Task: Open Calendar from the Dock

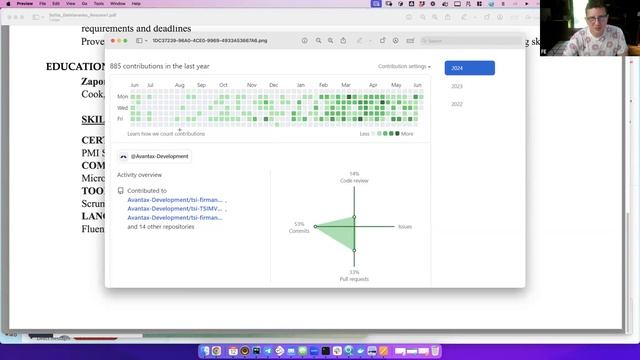Action: point(233,351)
